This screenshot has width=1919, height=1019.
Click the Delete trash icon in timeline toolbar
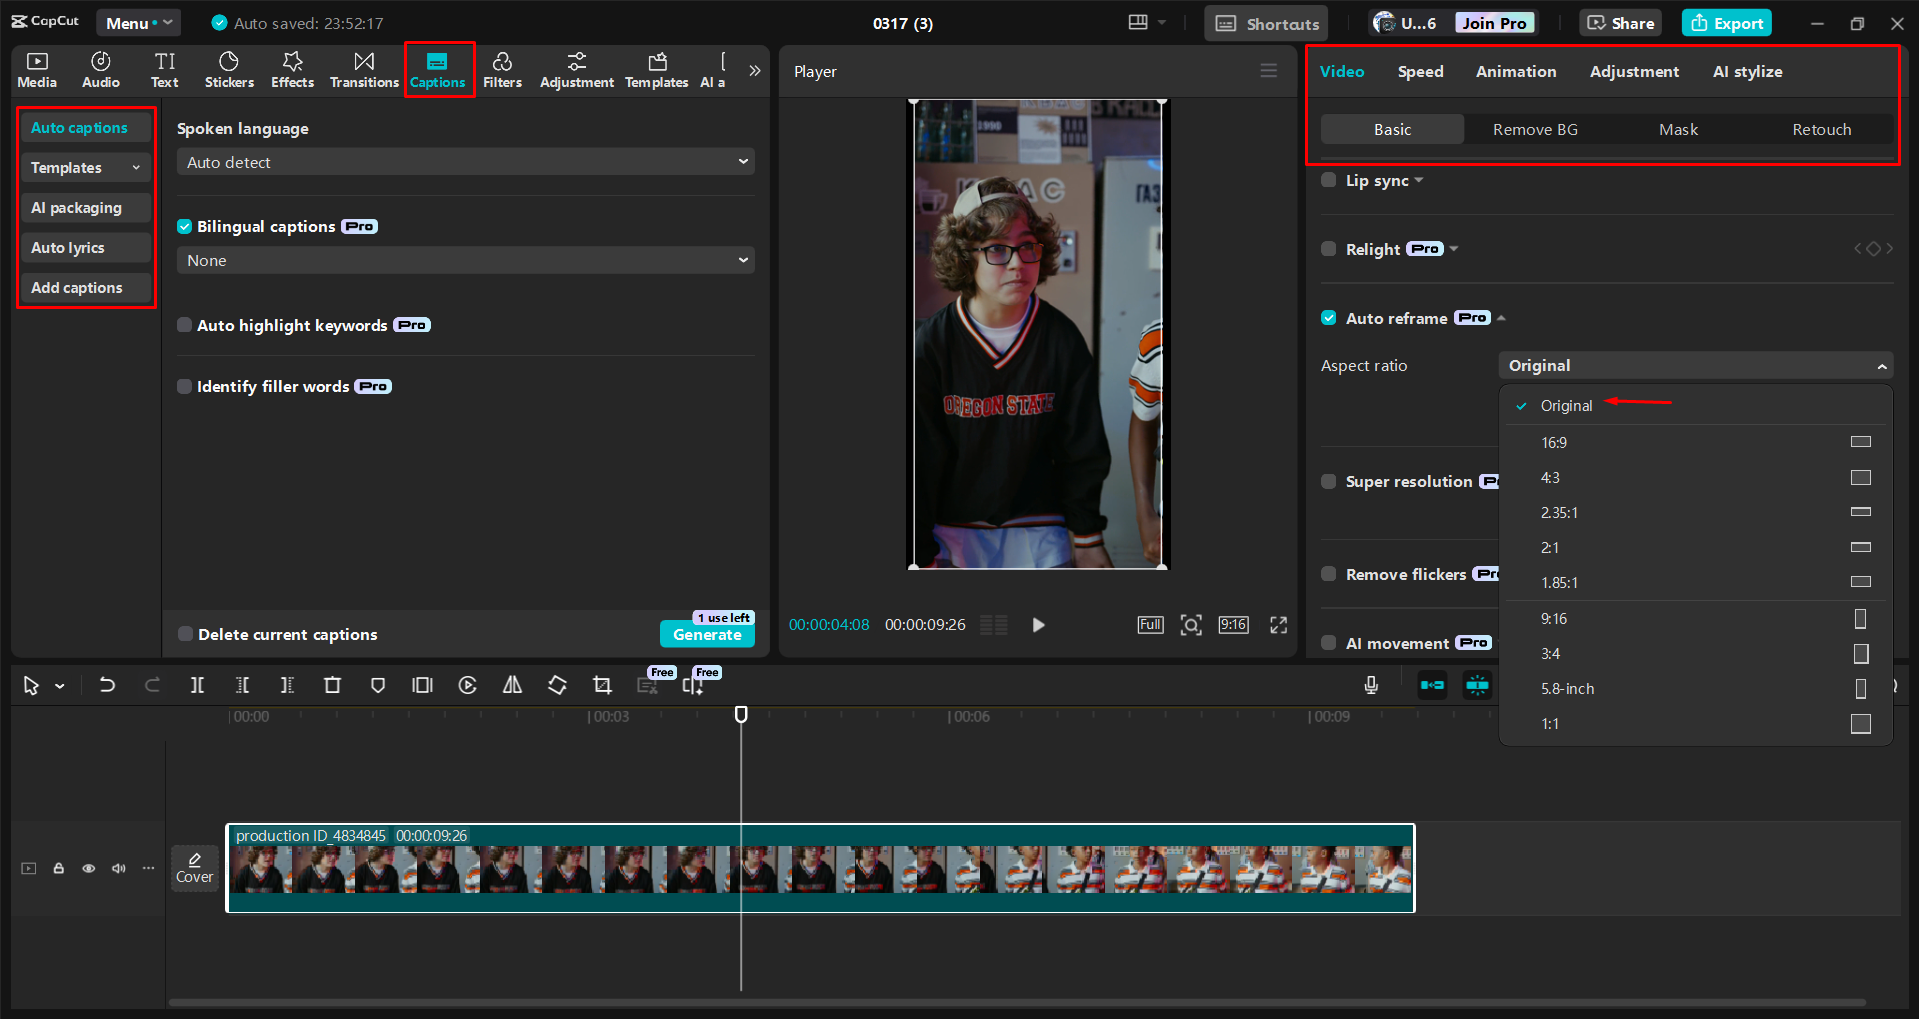tap(332, 685)
